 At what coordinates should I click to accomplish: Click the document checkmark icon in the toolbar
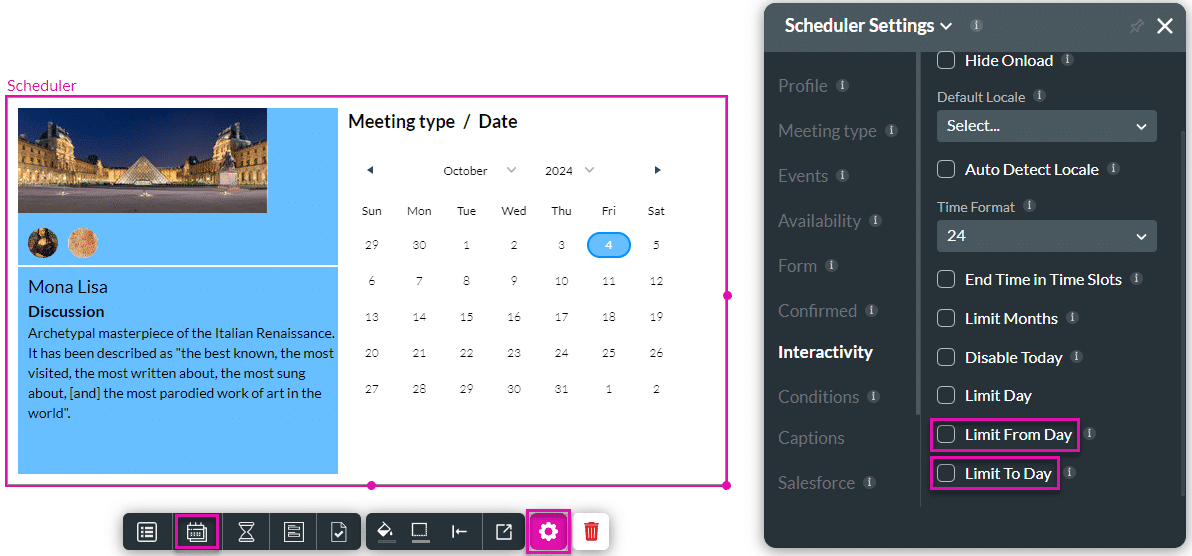coord(338,532)
